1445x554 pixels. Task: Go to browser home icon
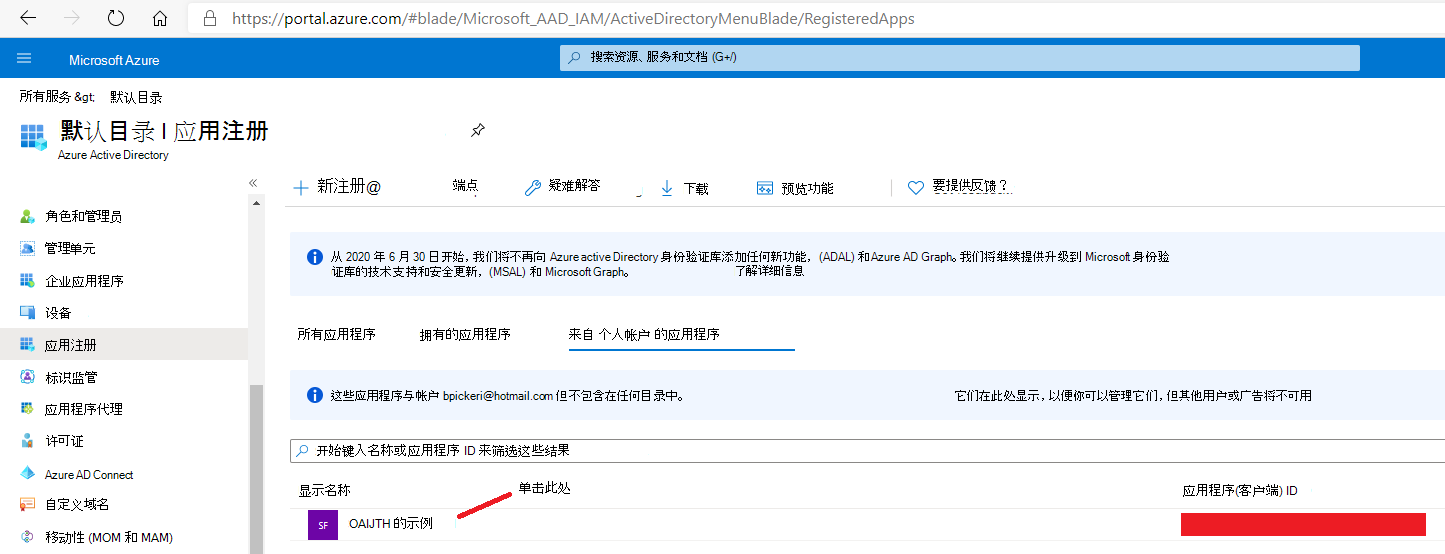pos(160,18)
